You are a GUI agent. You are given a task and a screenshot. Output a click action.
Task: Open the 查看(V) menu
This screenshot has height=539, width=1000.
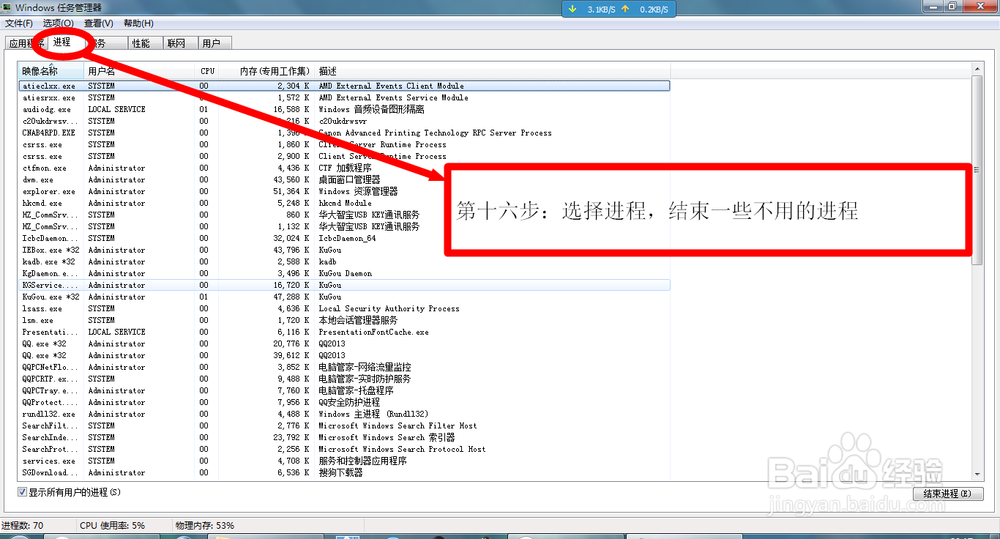[98, 24]
